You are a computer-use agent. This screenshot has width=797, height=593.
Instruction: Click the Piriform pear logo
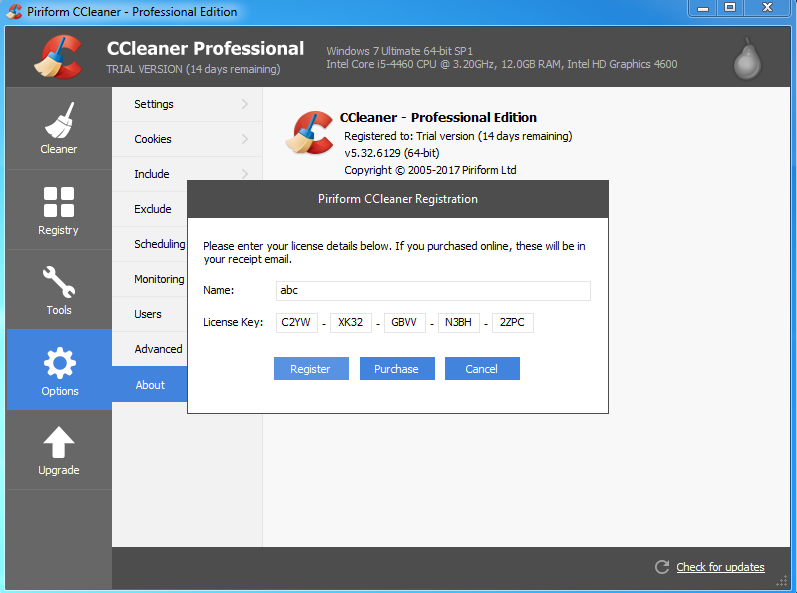click(x=747, y=58)
